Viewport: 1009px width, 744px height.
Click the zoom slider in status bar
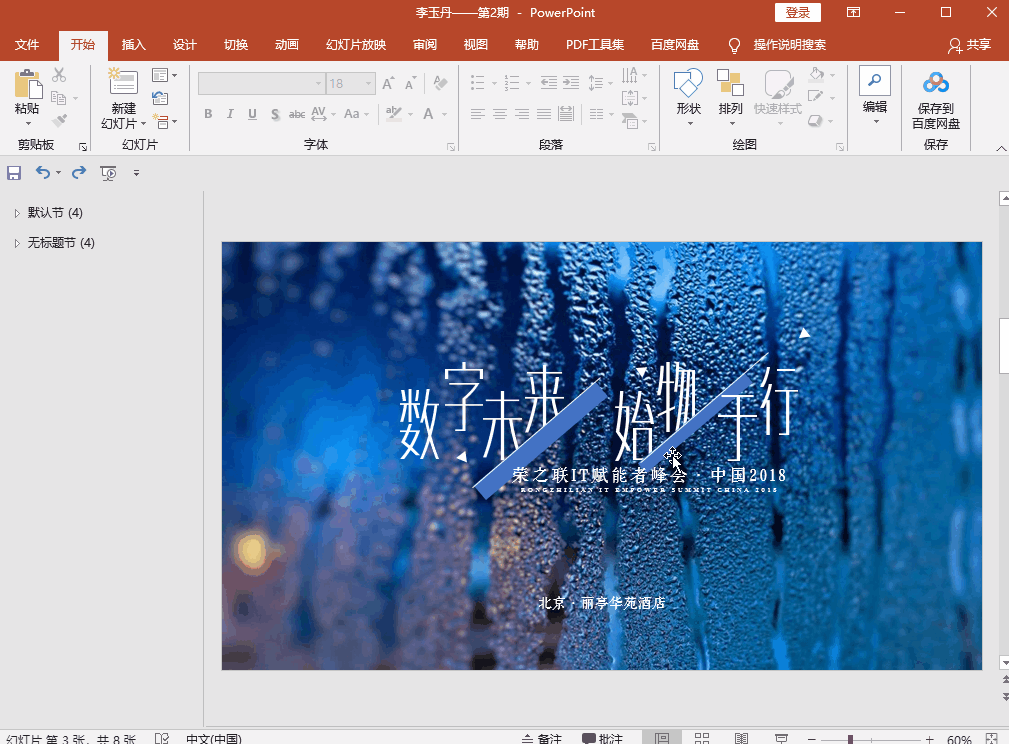pyautogui.click(x=851, y=739)
